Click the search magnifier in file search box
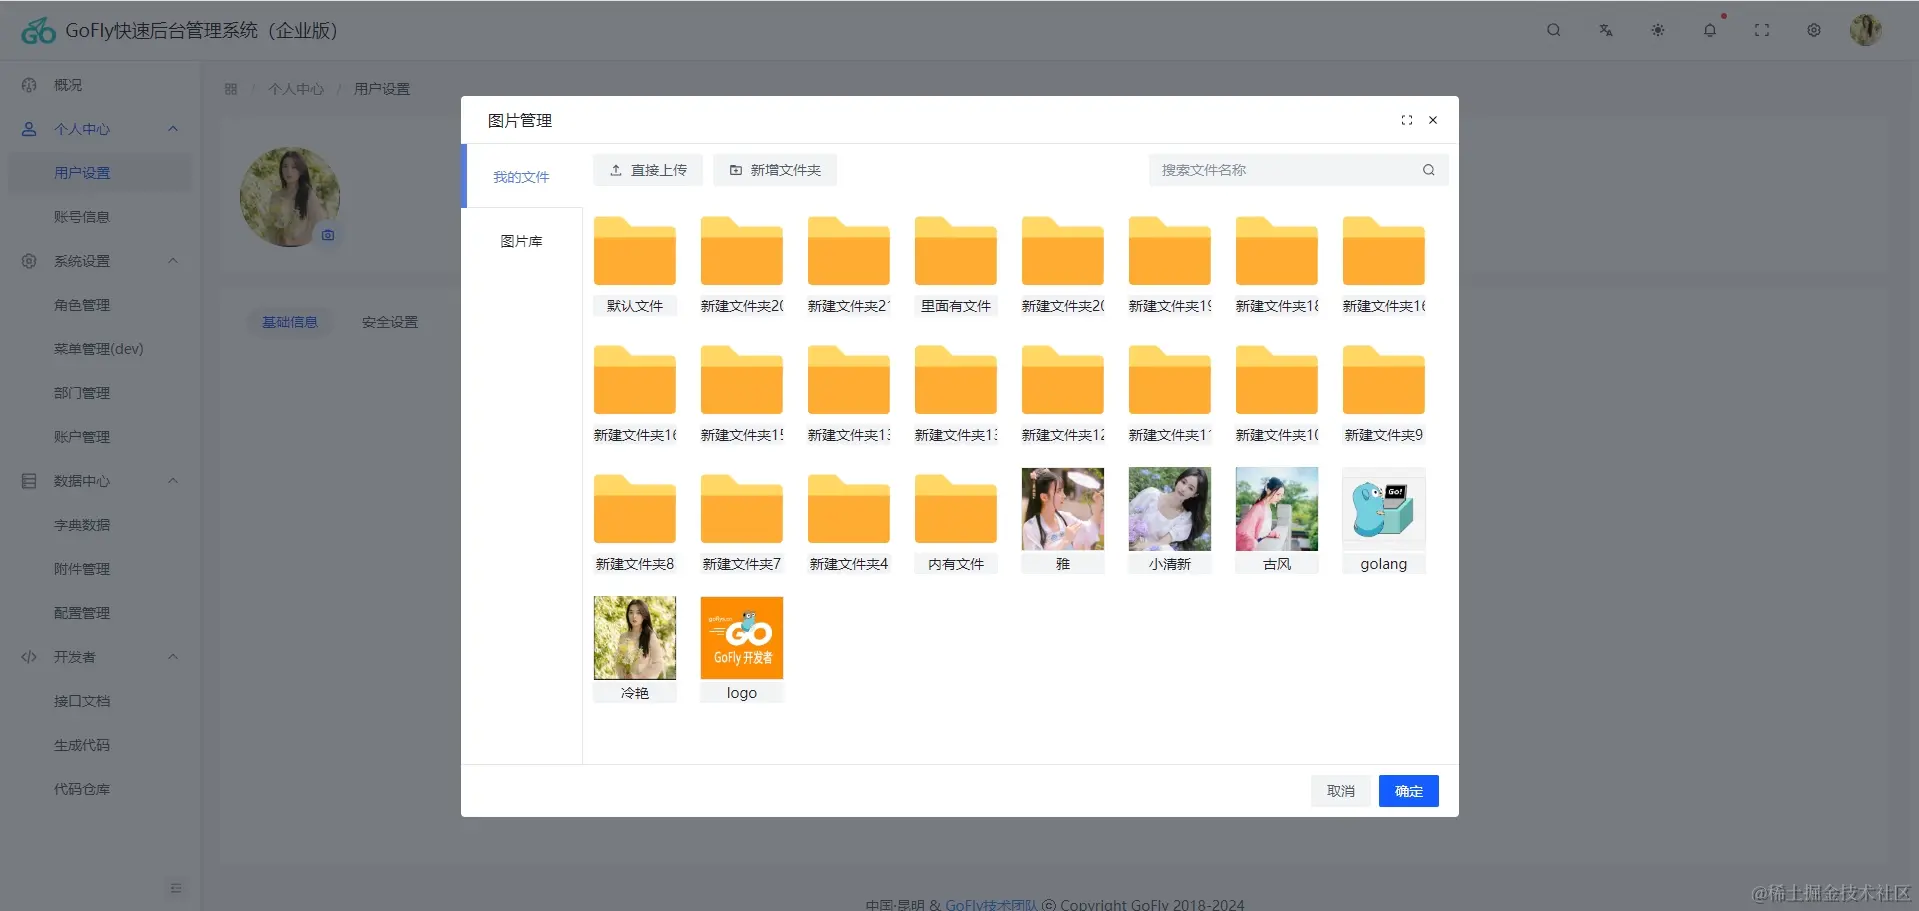This screenshot has width=1919, height=911. coord(1428,170)
